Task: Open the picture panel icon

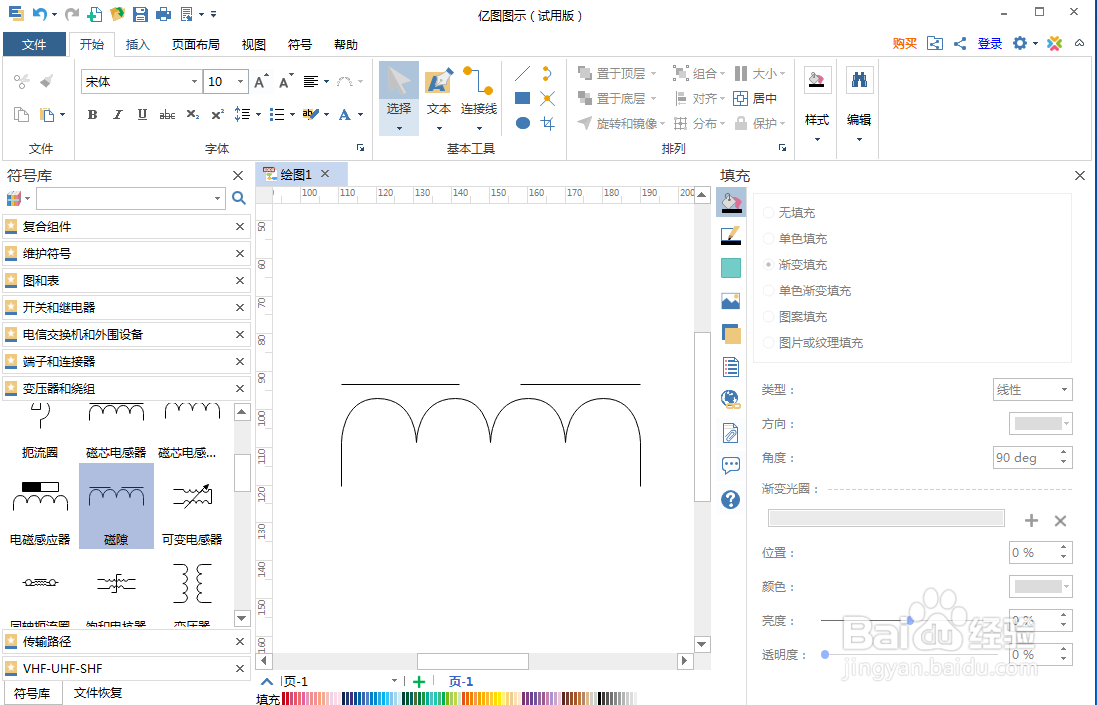Action: tap(730, 301)
